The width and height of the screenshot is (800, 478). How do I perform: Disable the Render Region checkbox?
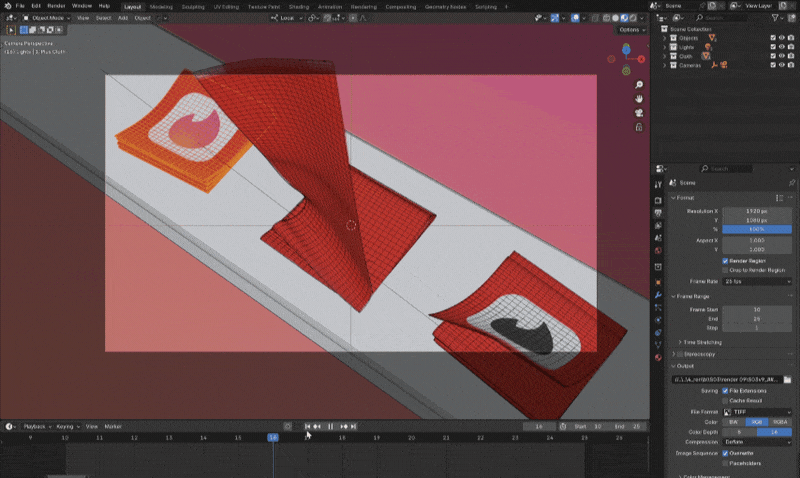pos(726,260)
